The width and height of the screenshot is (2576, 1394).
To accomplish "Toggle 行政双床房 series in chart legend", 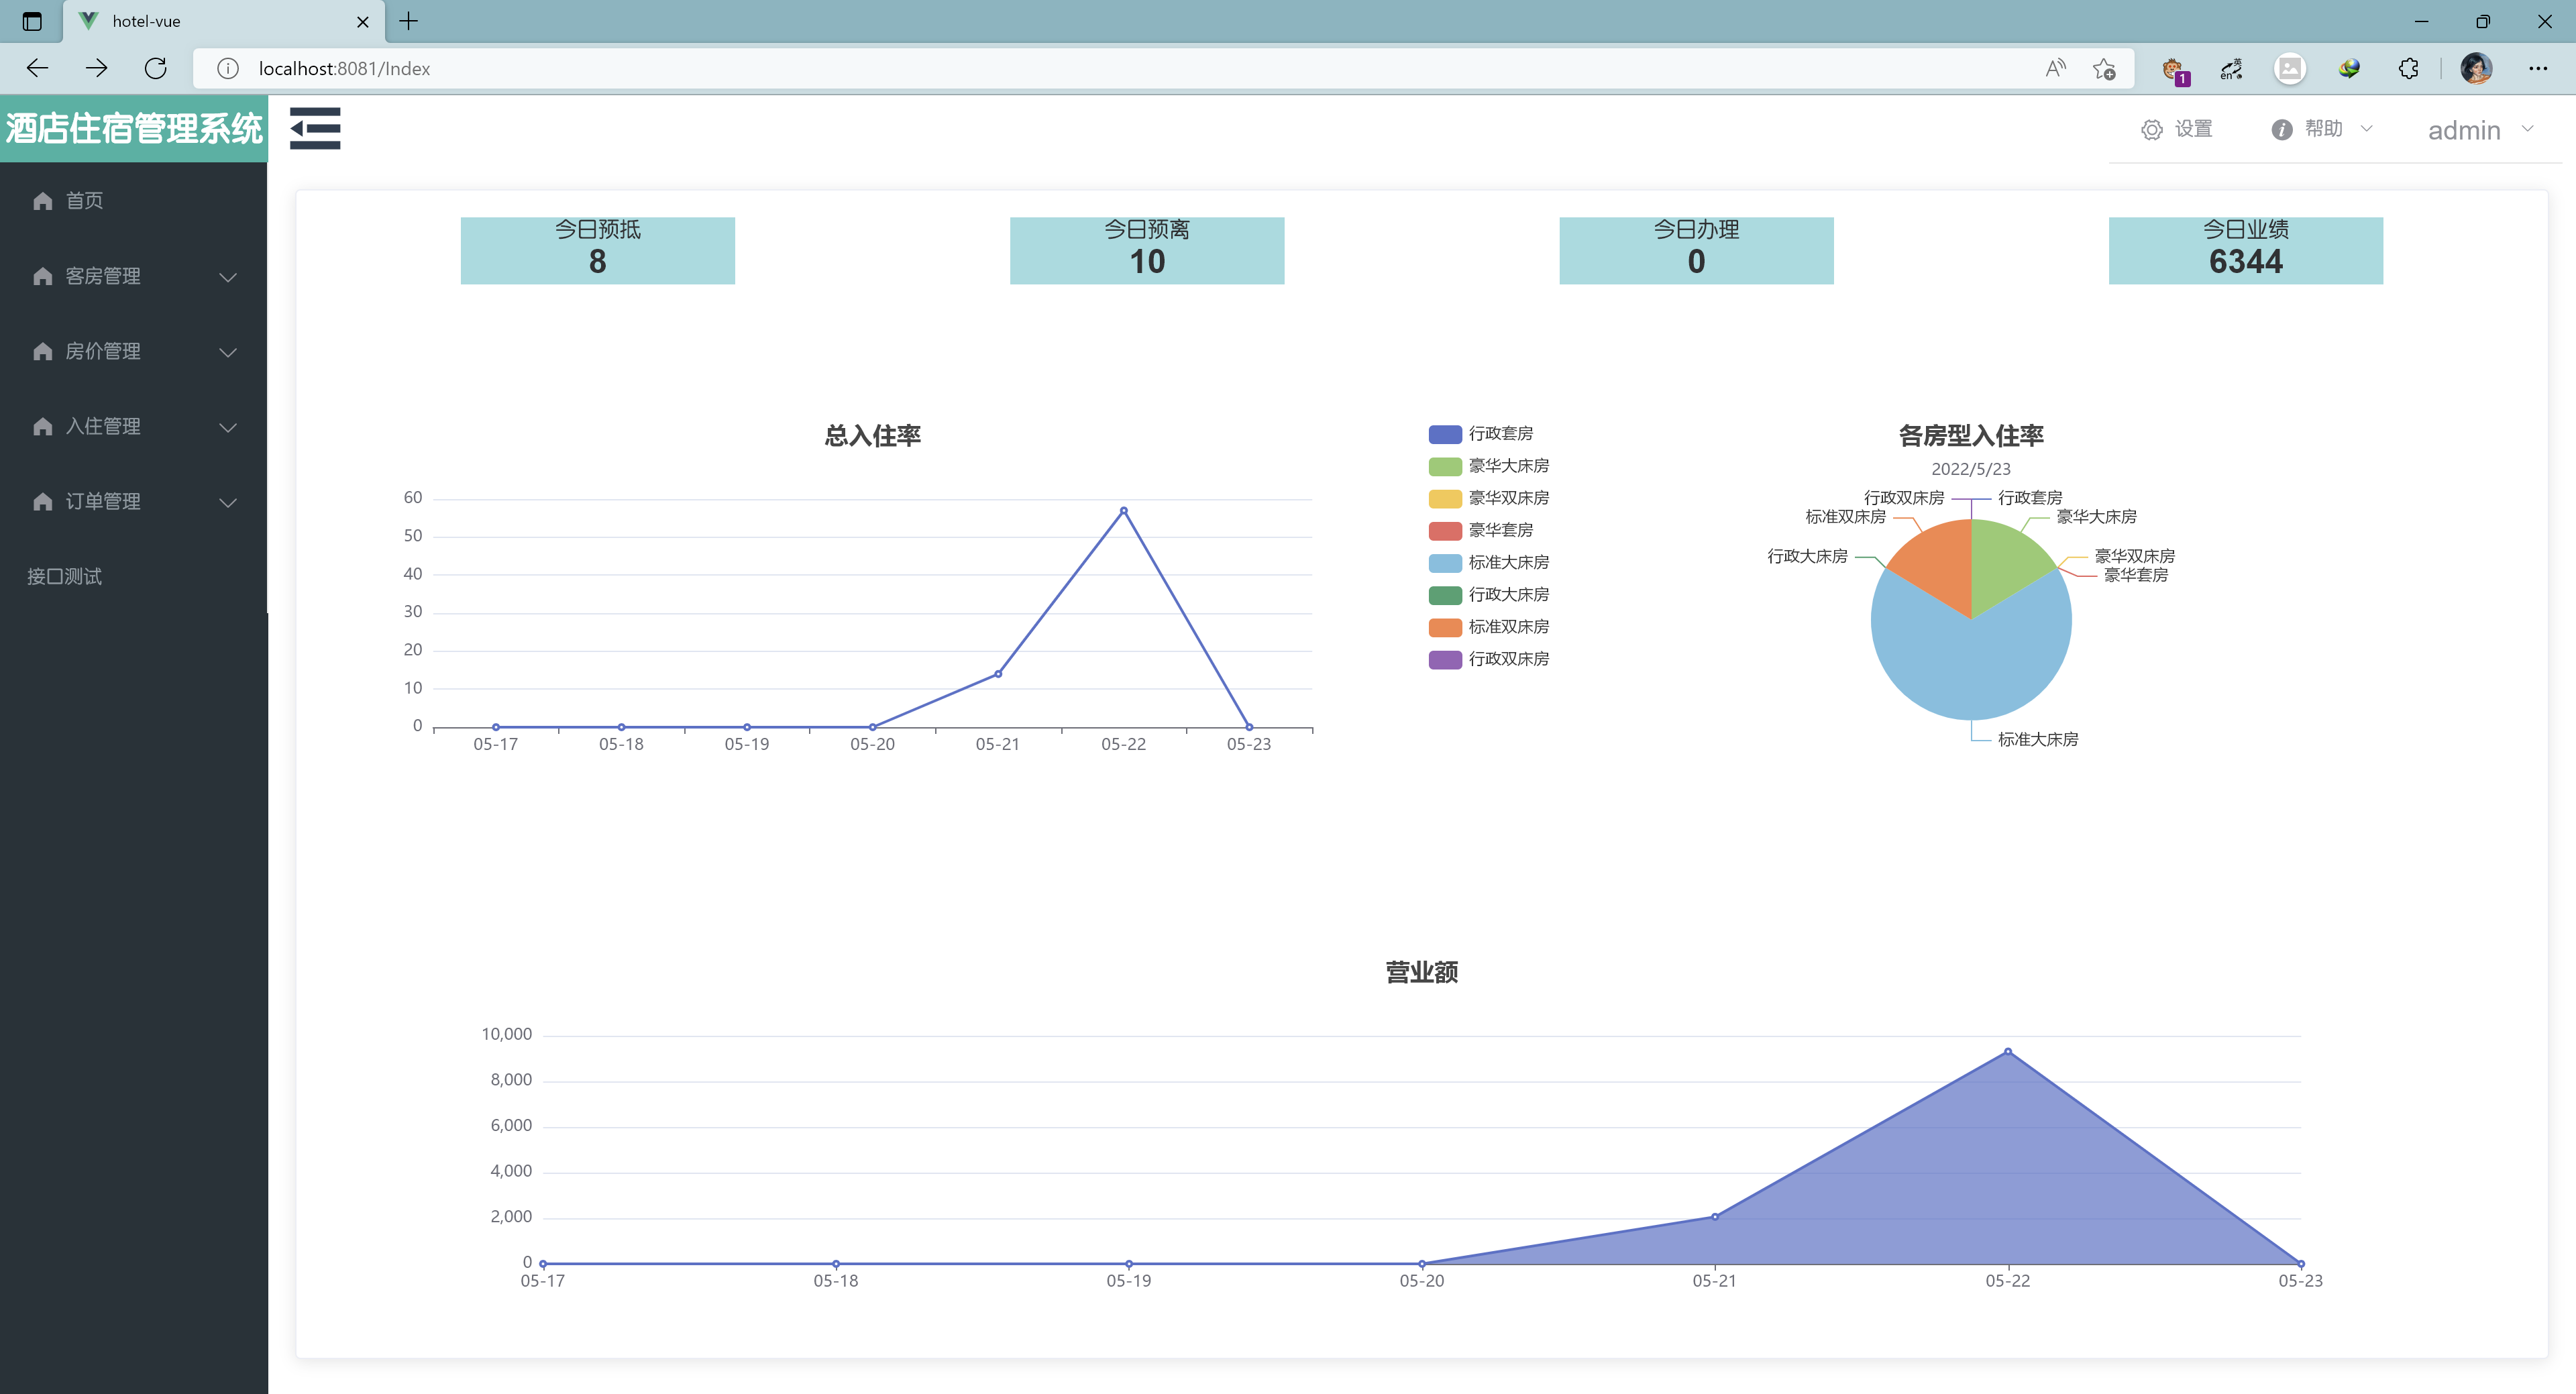I will pos(1489,659).
